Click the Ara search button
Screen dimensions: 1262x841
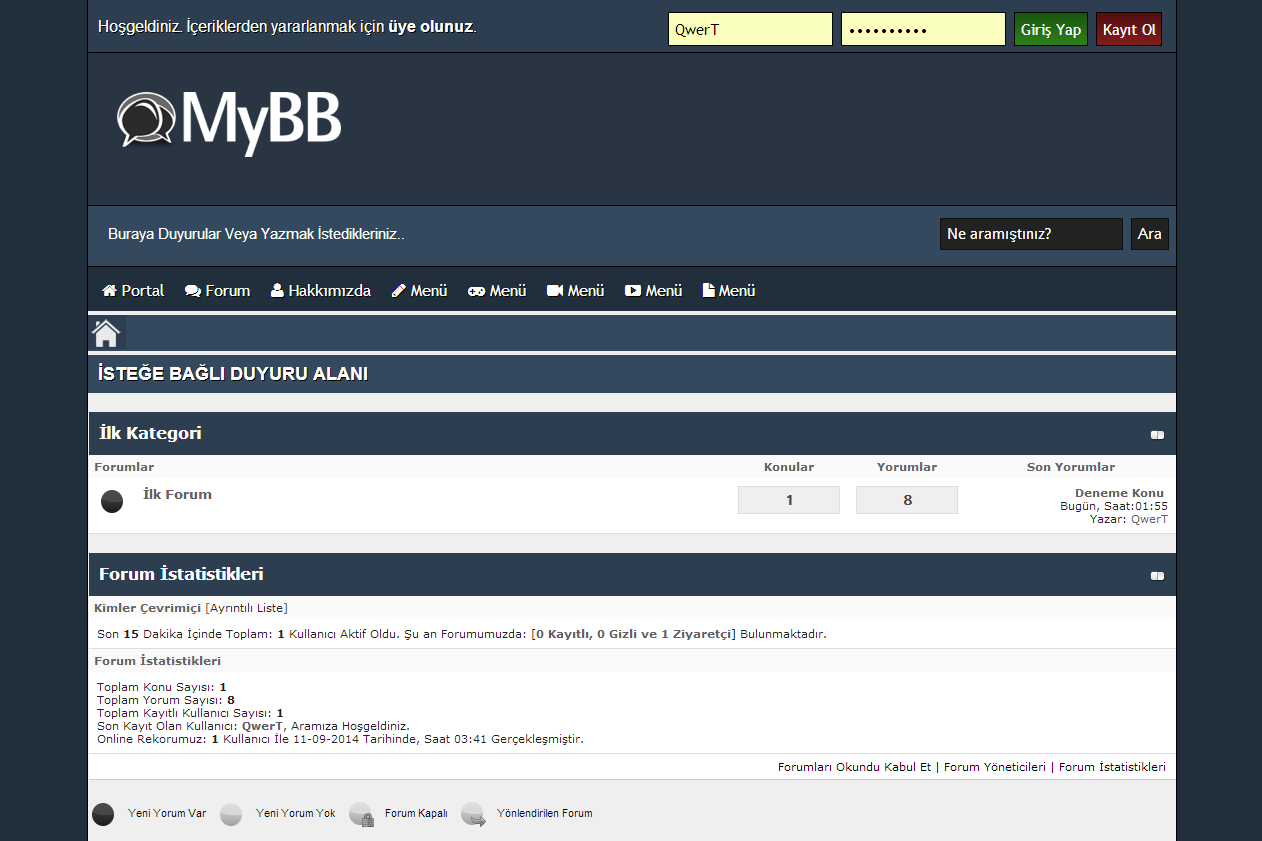(1149, 234)
